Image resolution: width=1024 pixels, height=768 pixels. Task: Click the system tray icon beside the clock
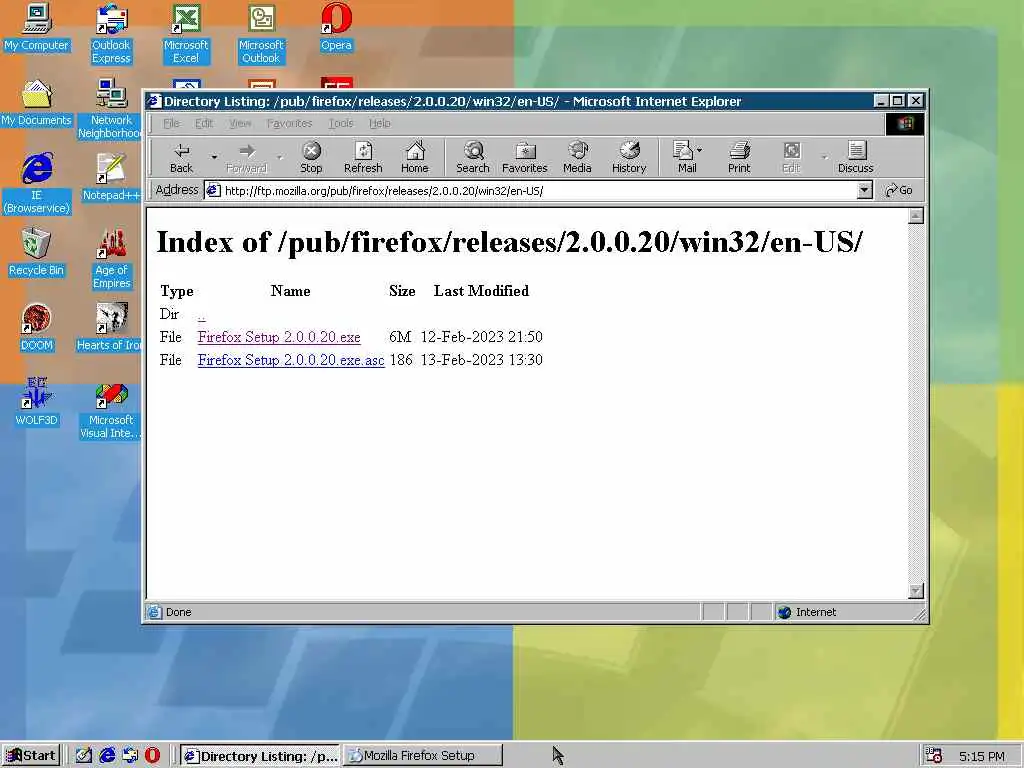pyautogui.click(x=934, y=756)
